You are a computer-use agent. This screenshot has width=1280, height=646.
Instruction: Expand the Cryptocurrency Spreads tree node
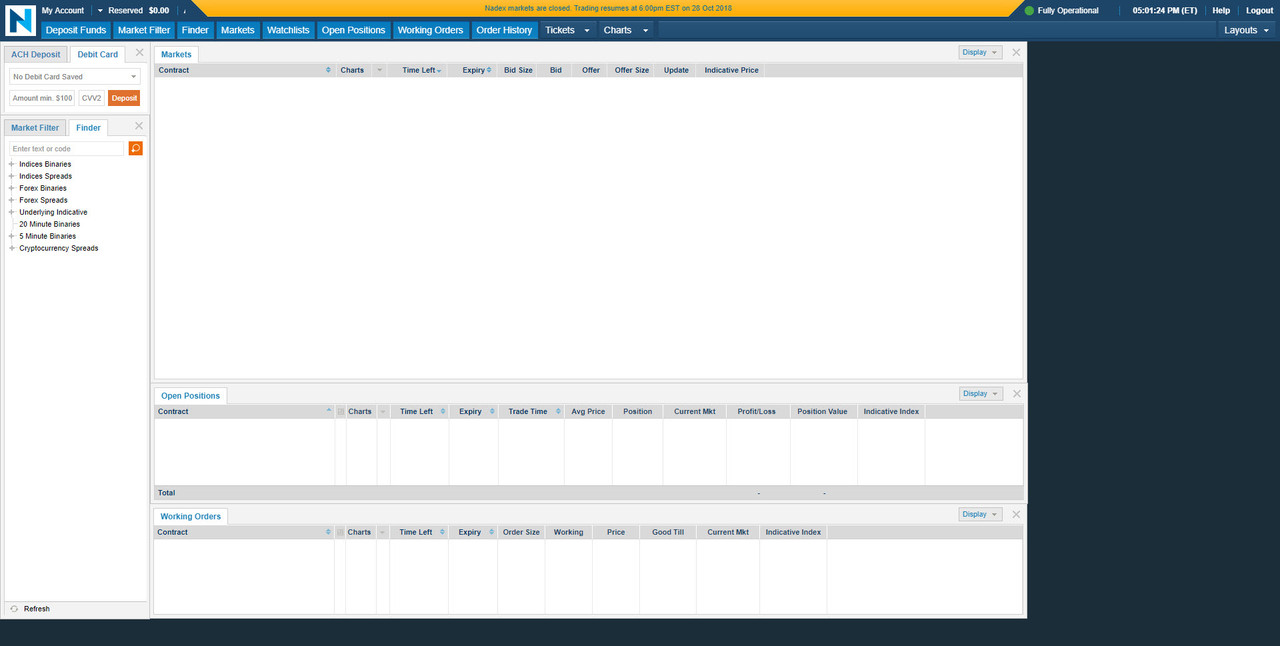[x=12, y=249]
